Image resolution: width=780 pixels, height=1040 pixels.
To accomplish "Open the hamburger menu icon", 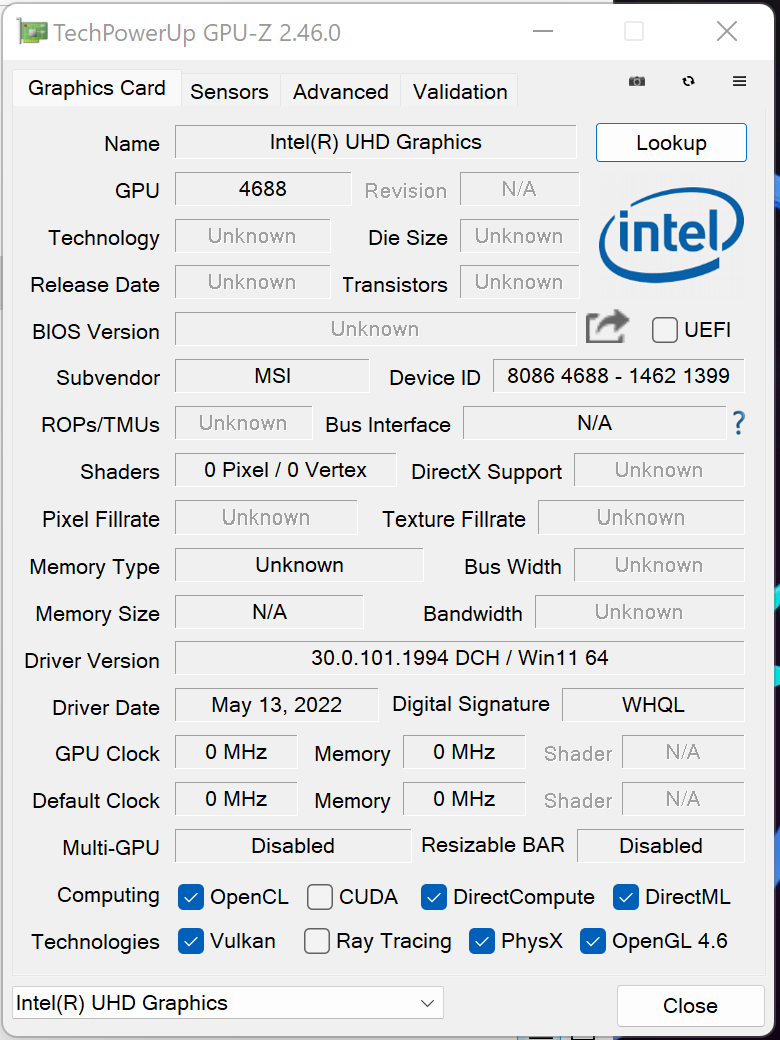I will [x=740, y=81].
